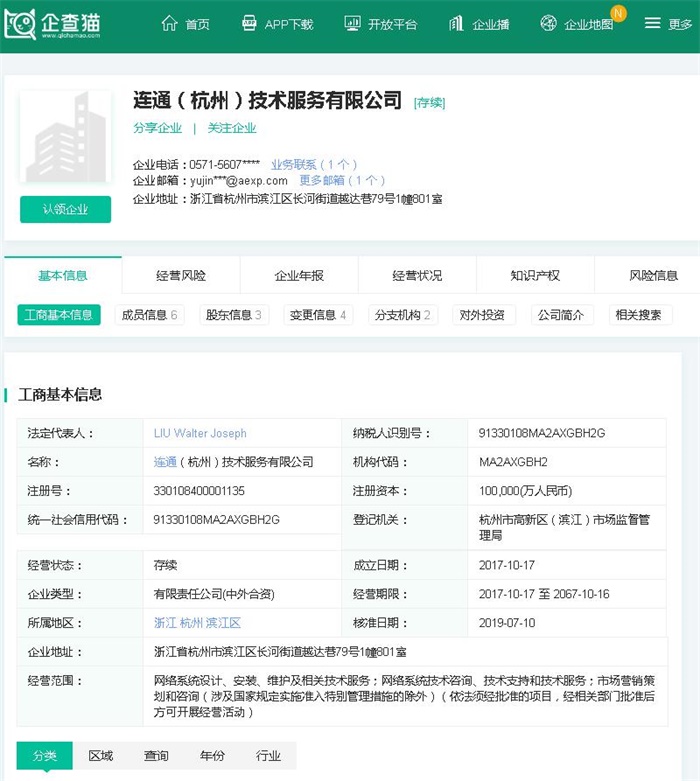Viewport: 700px width, 781px height.
Task: Open the 更多 hamburger menu icon
Action: tap(652, 23)
